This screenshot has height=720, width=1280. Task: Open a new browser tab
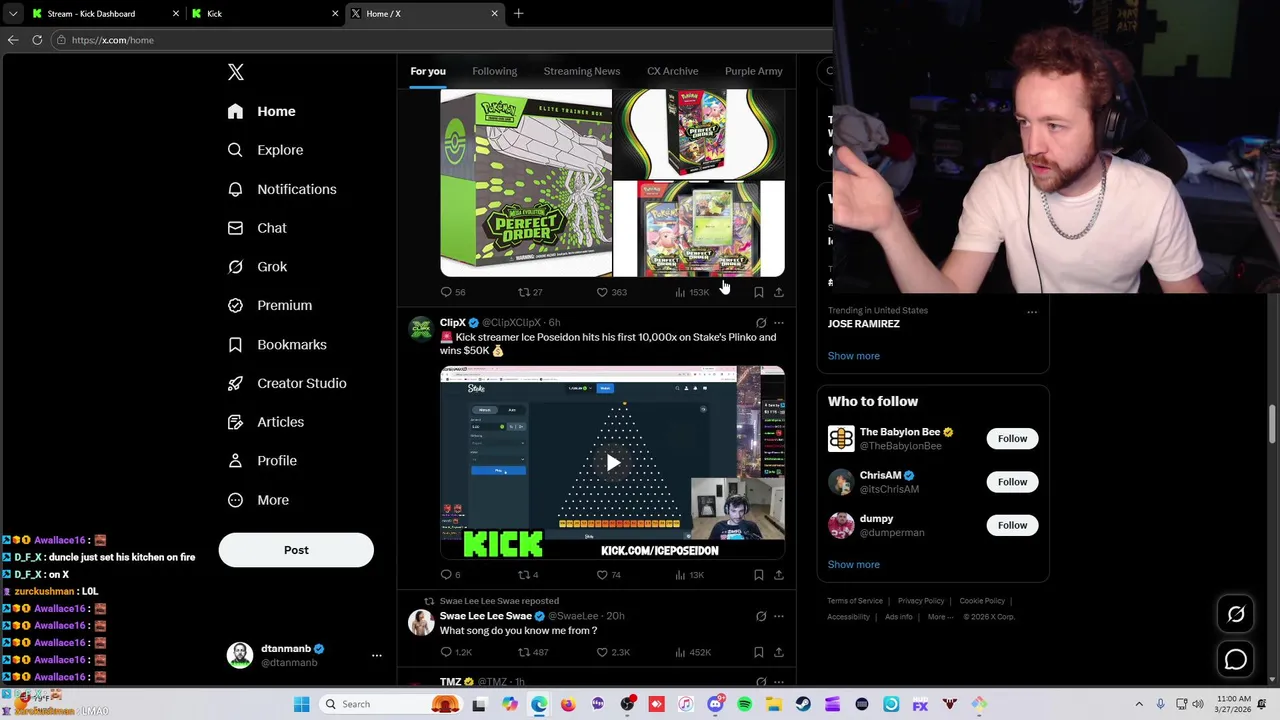(x=518, y=14)
